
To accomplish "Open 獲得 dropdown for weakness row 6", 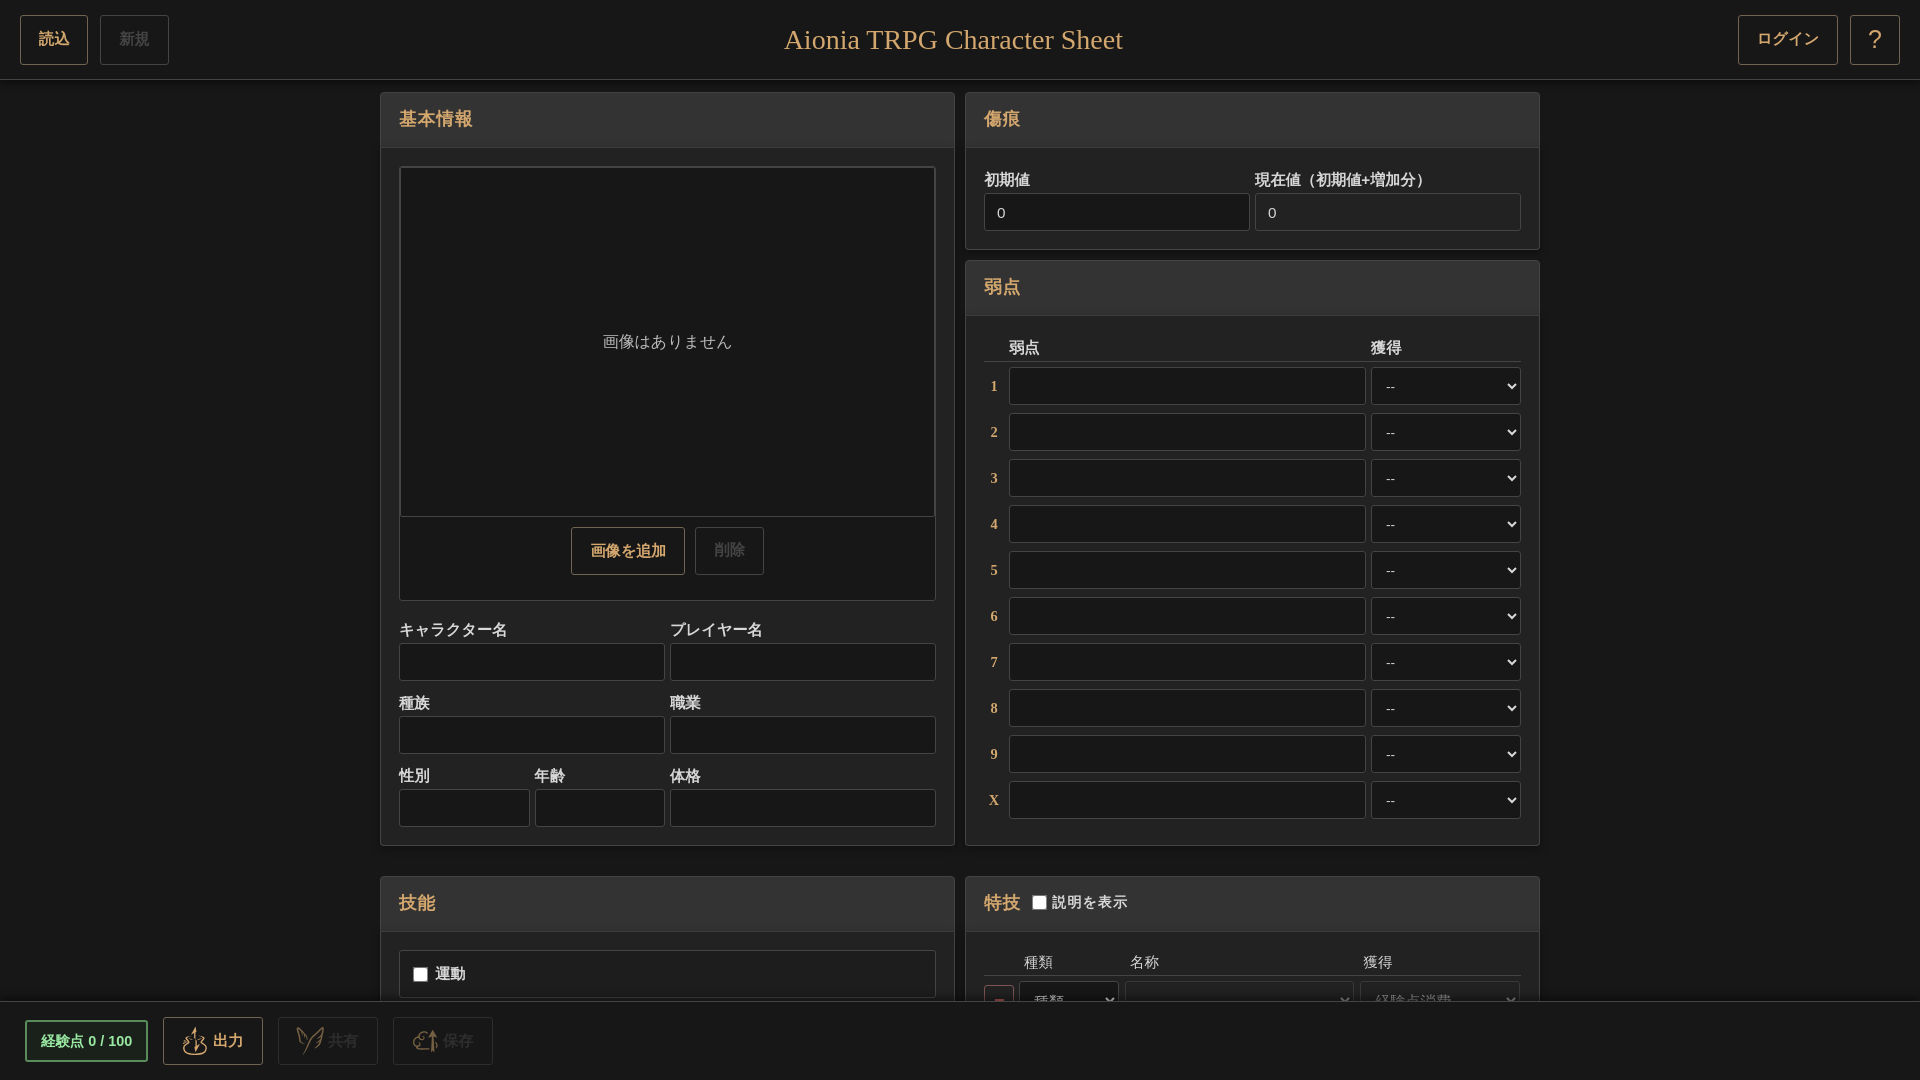I will coord(1446,616).
